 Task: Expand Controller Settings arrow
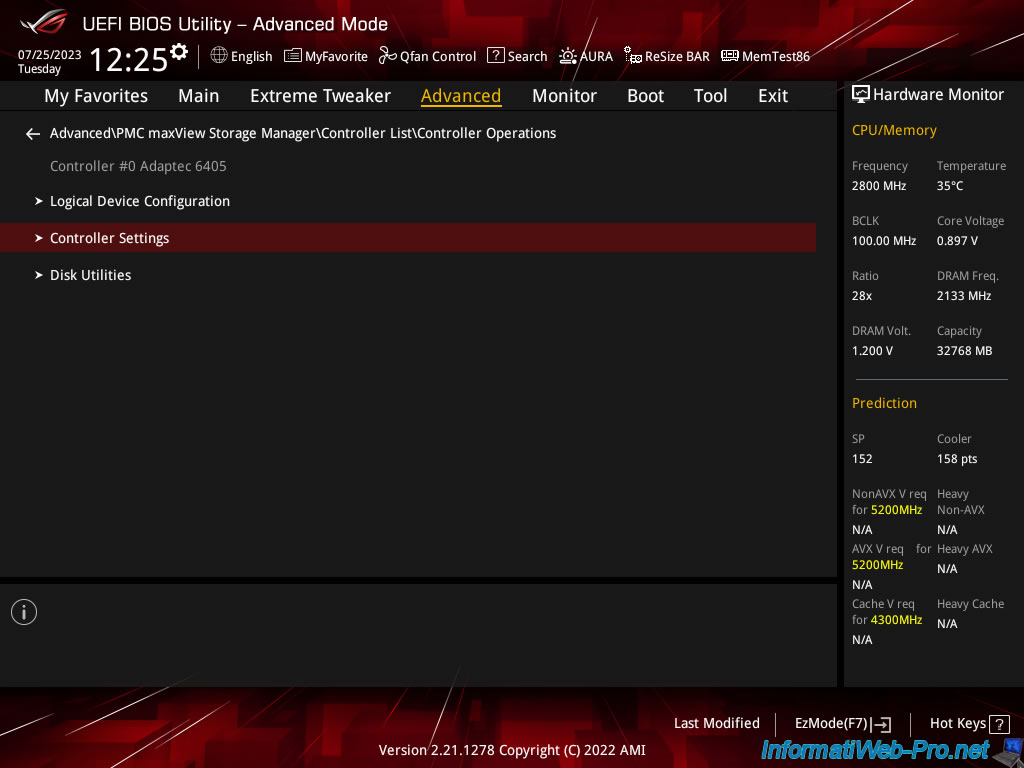[x=39, y=238]
